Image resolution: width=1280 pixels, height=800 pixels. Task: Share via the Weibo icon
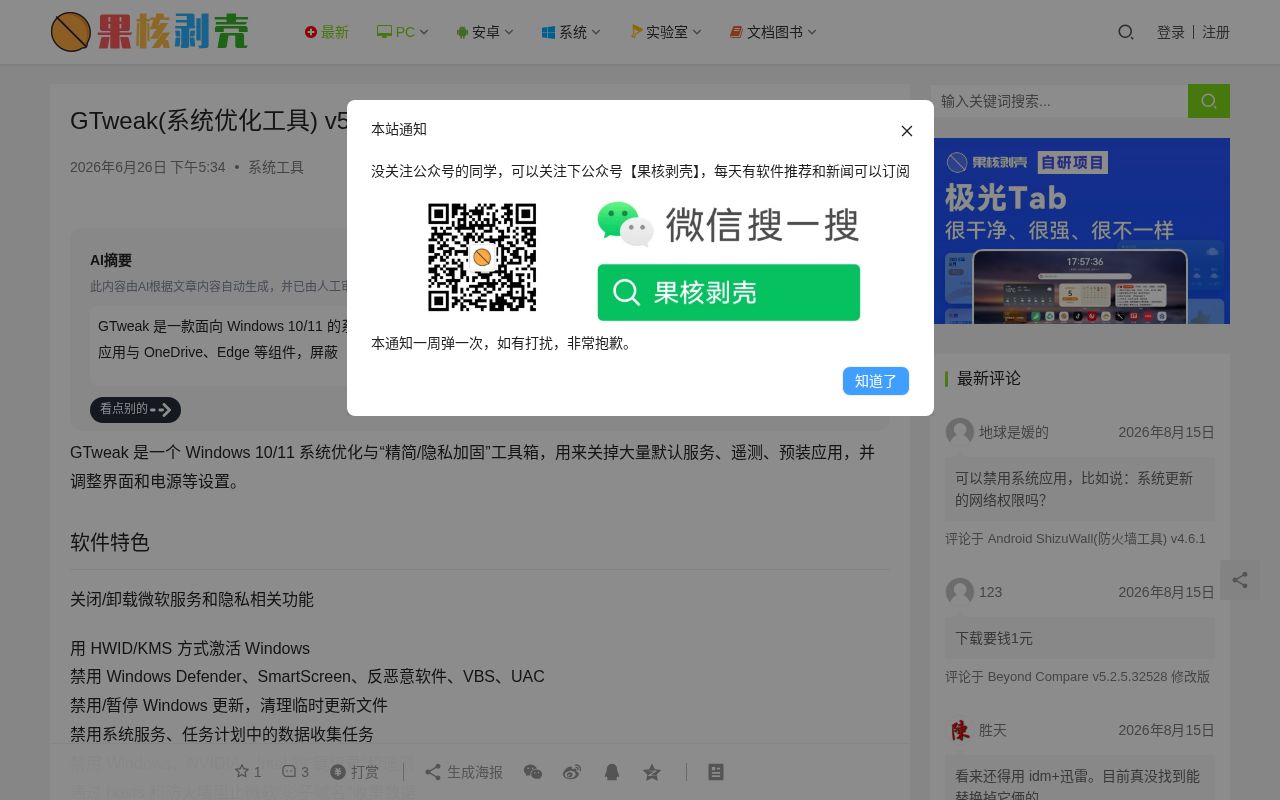tap(572, 772)
